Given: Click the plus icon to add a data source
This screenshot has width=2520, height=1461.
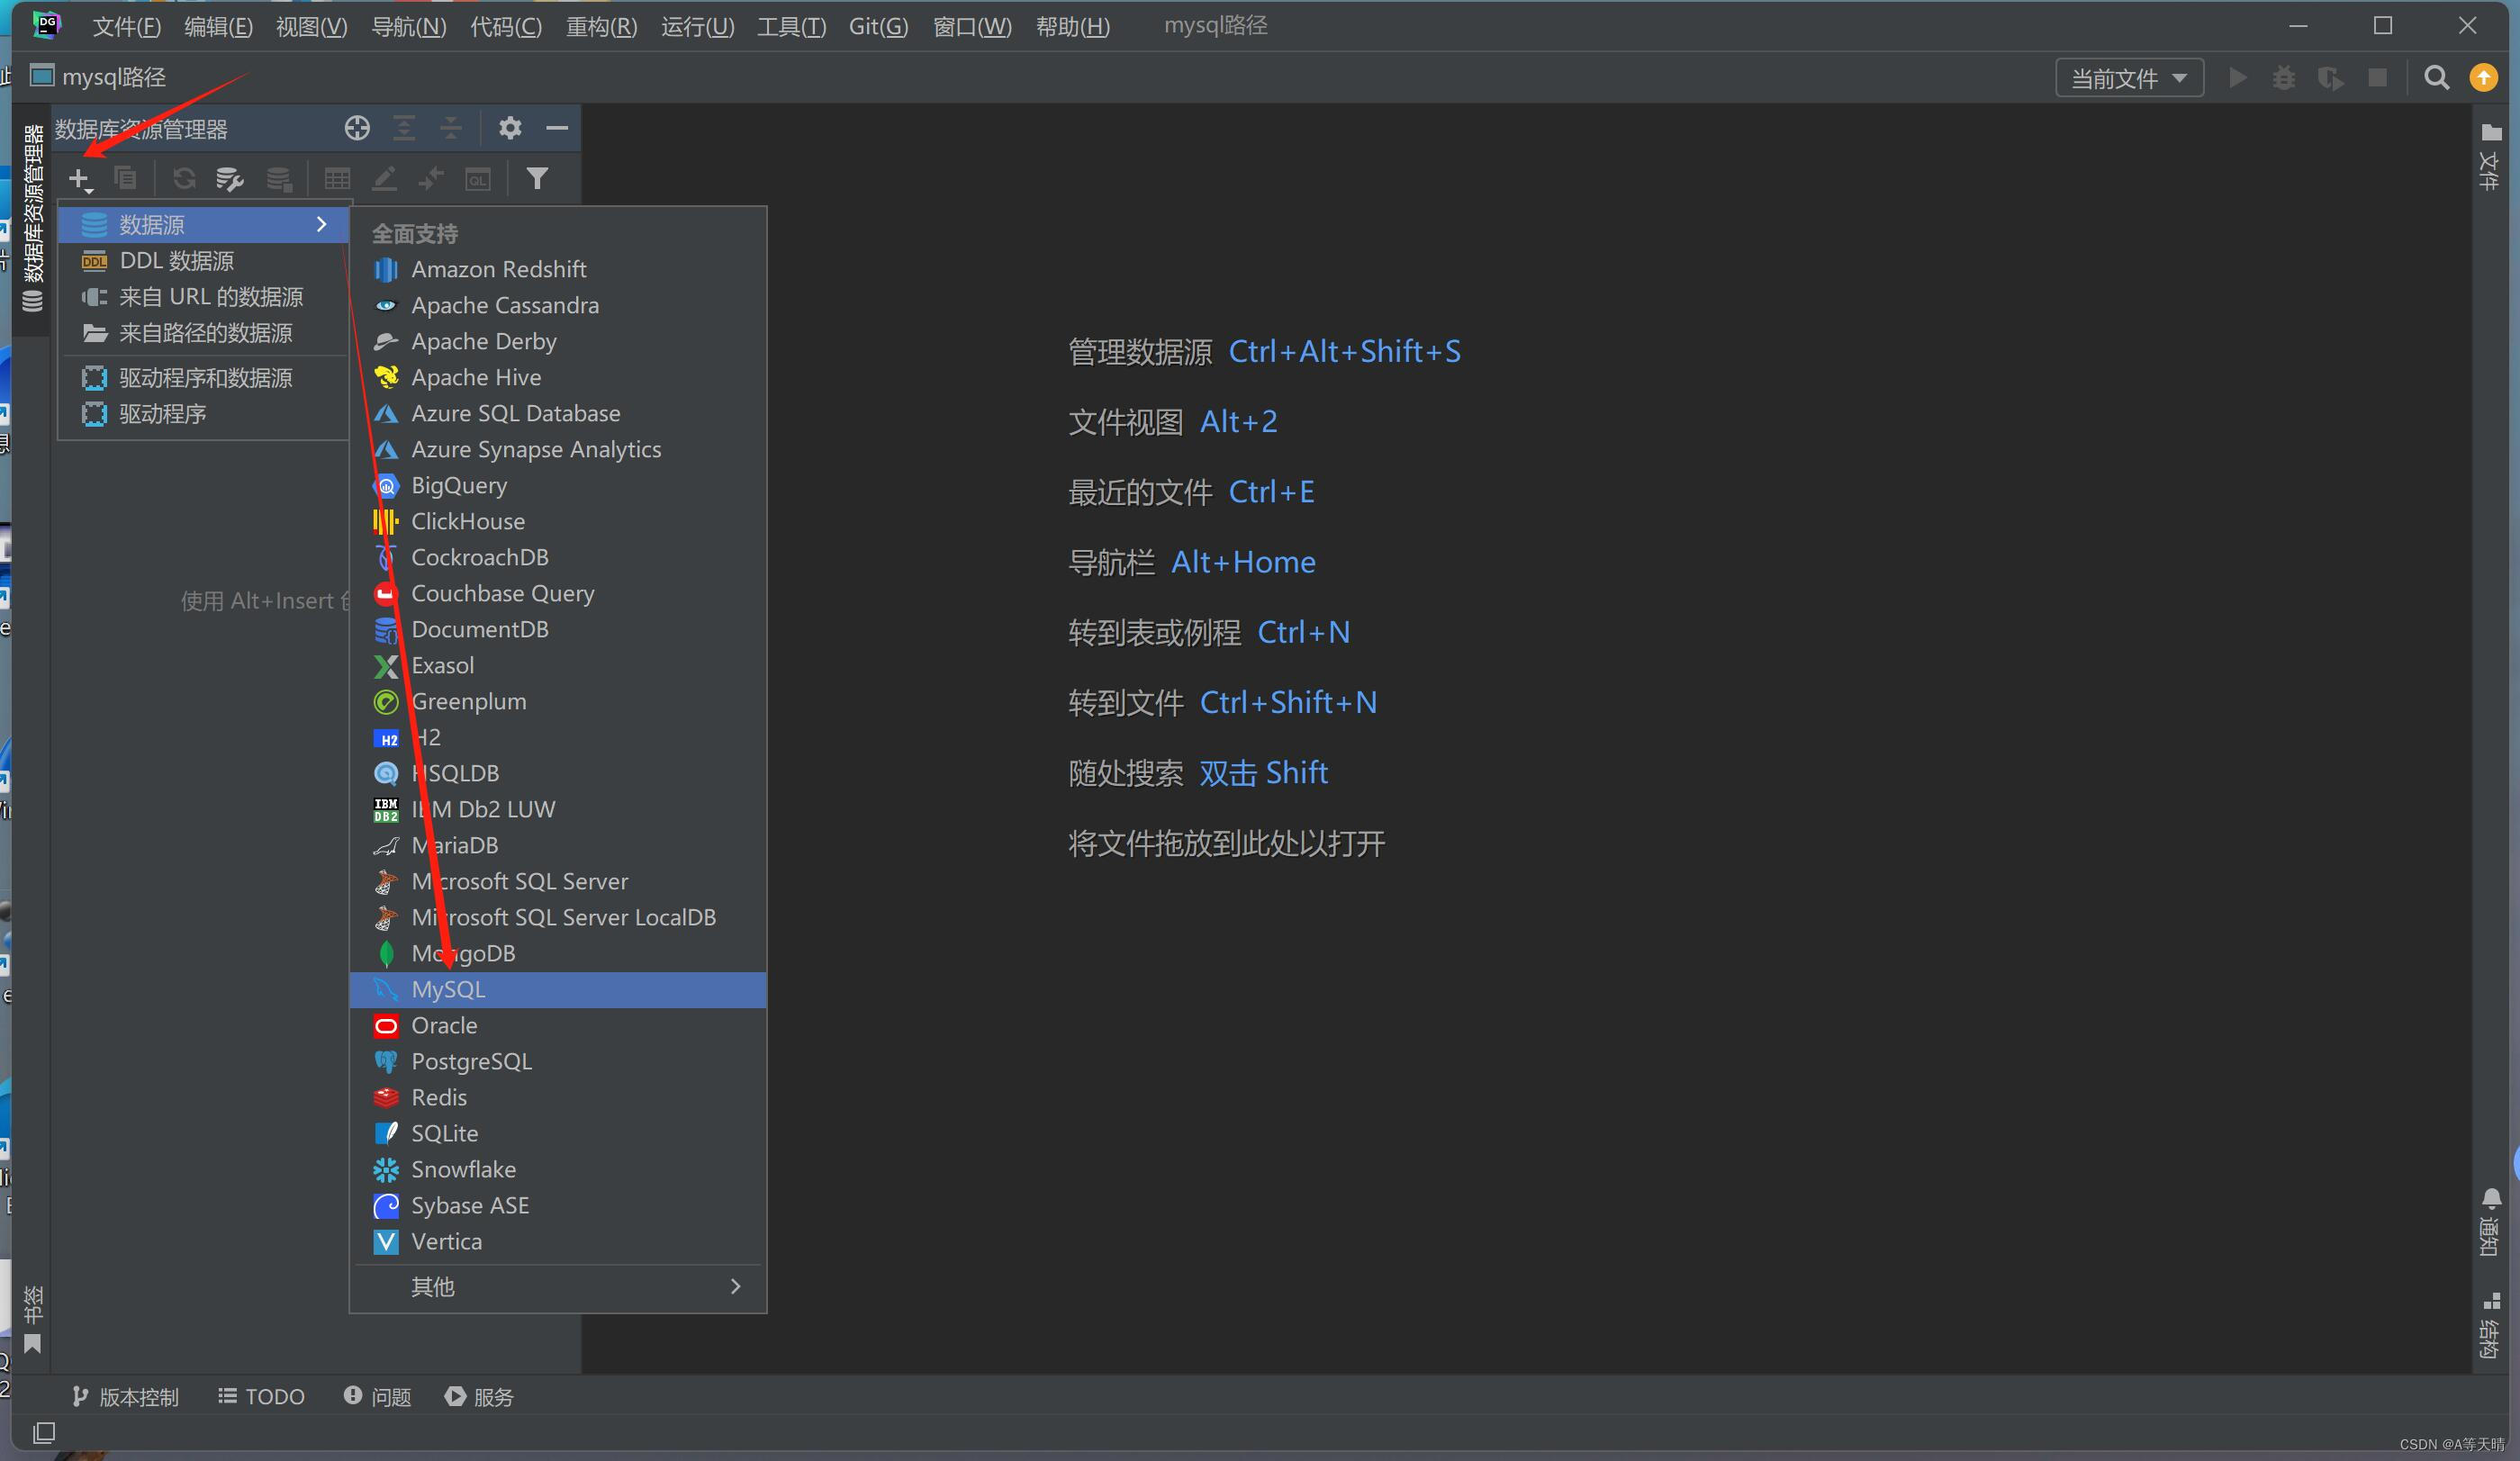Looking at the screenshot, I should point(79,179).
